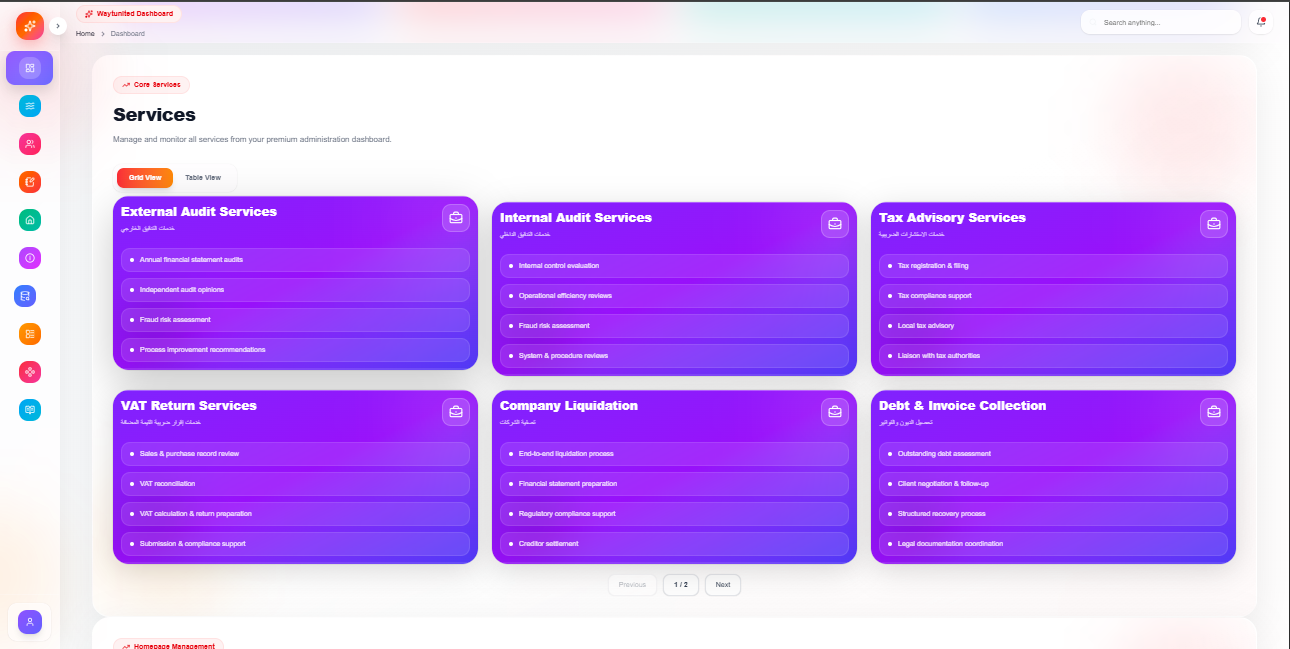Select 'Independent audit opinions' row
The height and width of the screenshot is (649, 1290).
pos(295,290)
